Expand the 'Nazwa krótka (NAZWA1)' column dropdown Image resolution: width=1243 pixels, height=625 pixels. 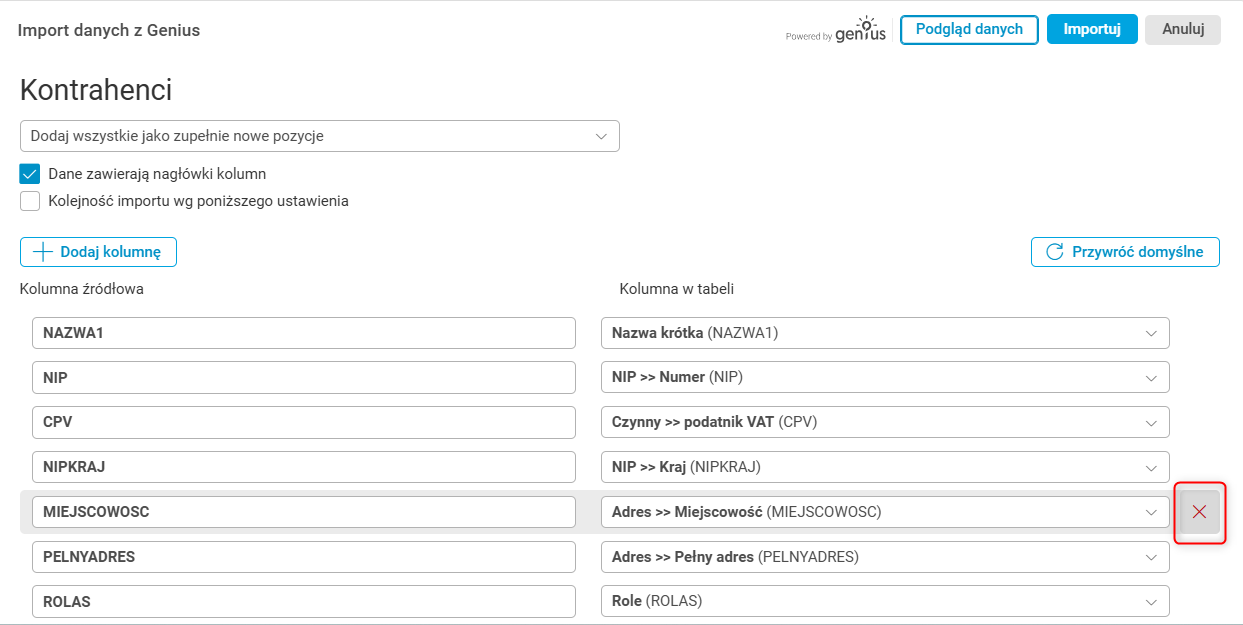pyautogui.click(x=884, y=333)
